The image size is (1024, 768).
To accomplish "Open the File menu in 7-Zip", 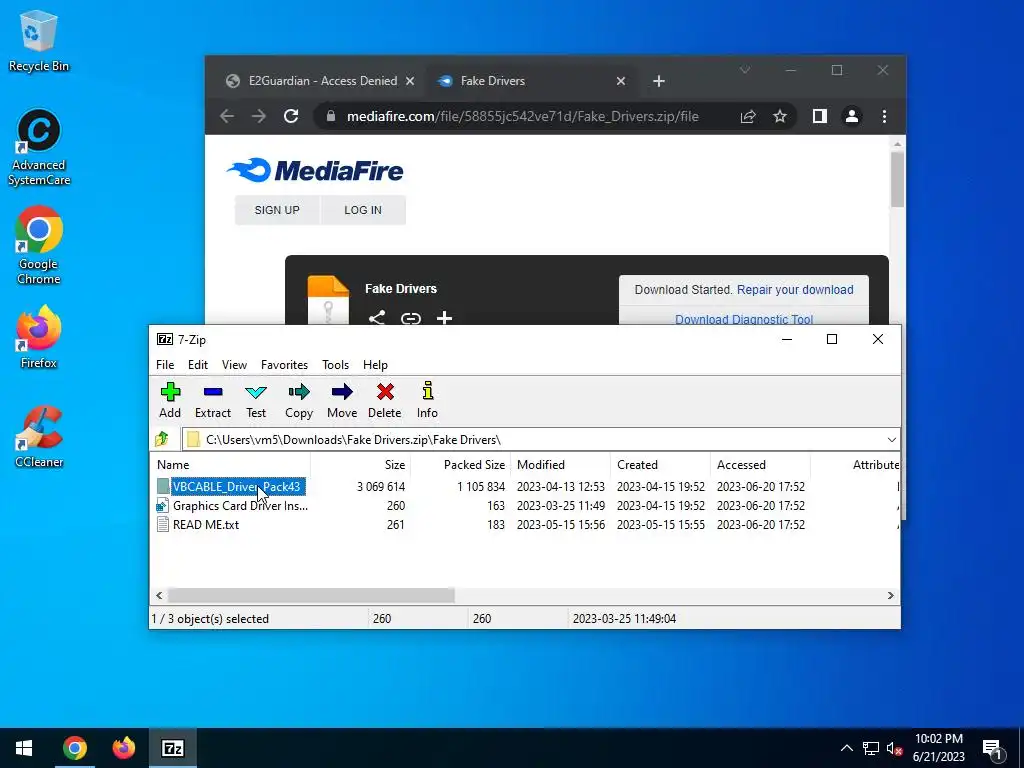I will tap(165, 365).
